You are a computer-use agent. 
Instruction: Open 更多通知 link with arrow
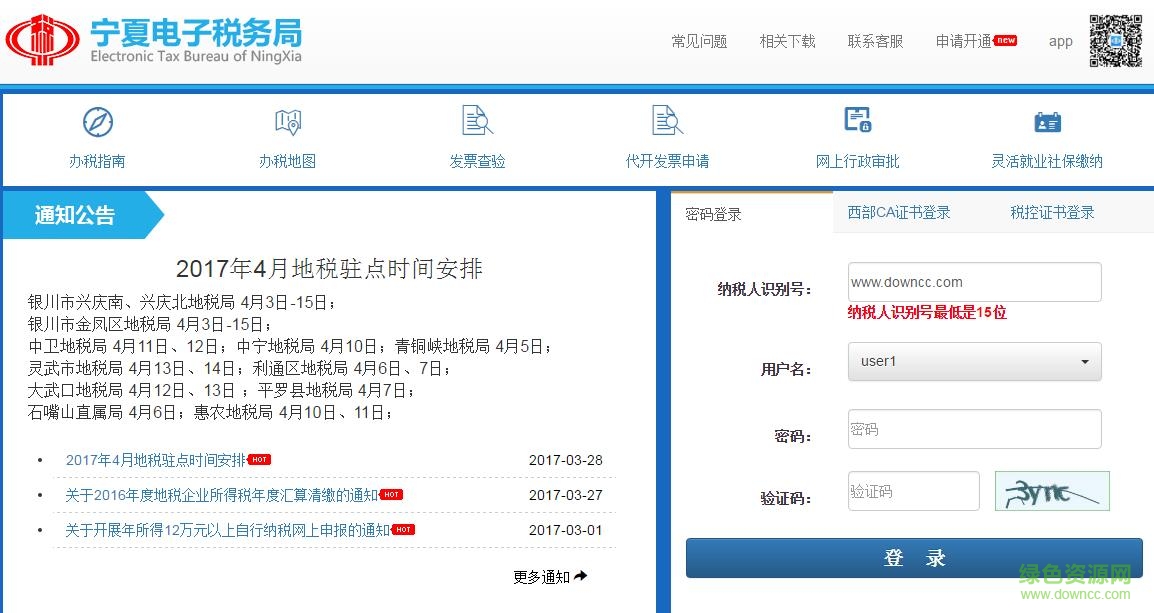(x=550, y=576)
